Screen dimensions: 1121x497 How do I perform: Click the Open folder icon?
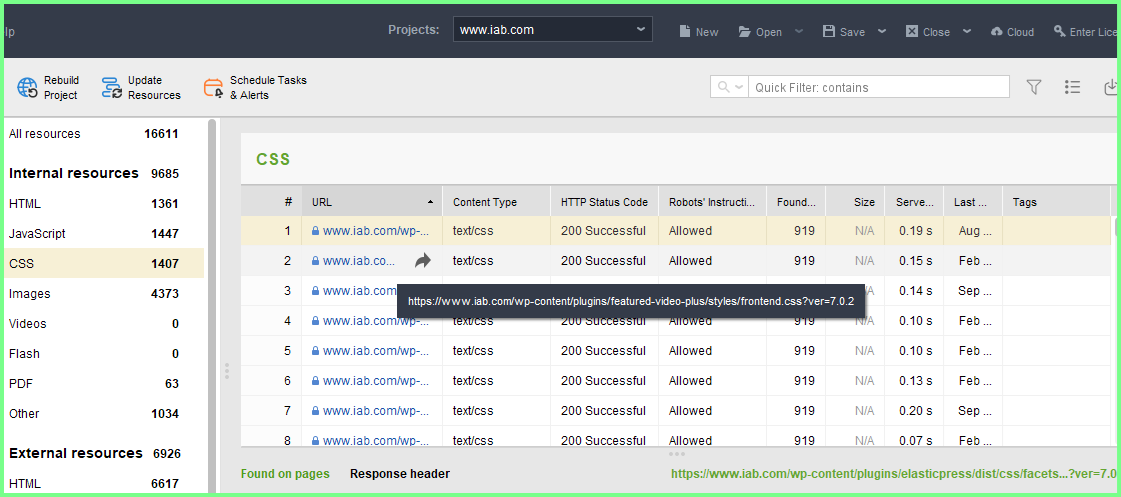745,31
